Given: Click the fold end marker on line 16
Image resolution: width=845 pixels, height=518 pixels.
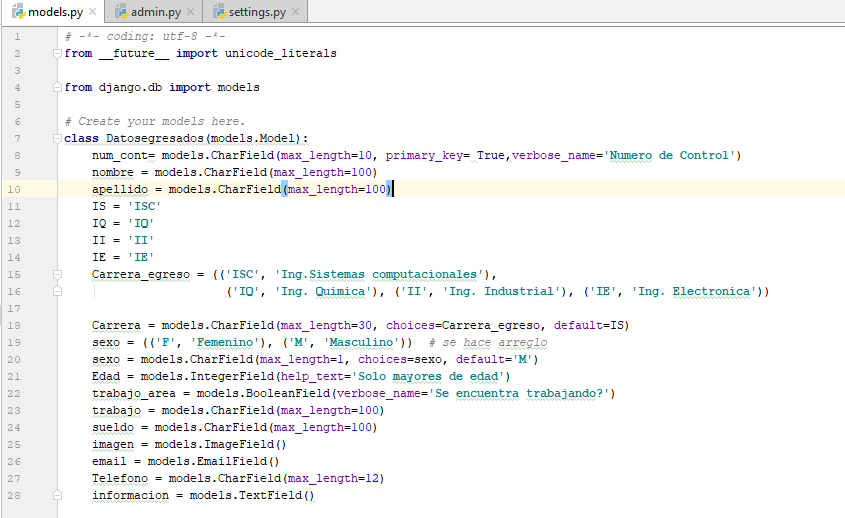Looking at the screenshot, I should click(57, 292).
